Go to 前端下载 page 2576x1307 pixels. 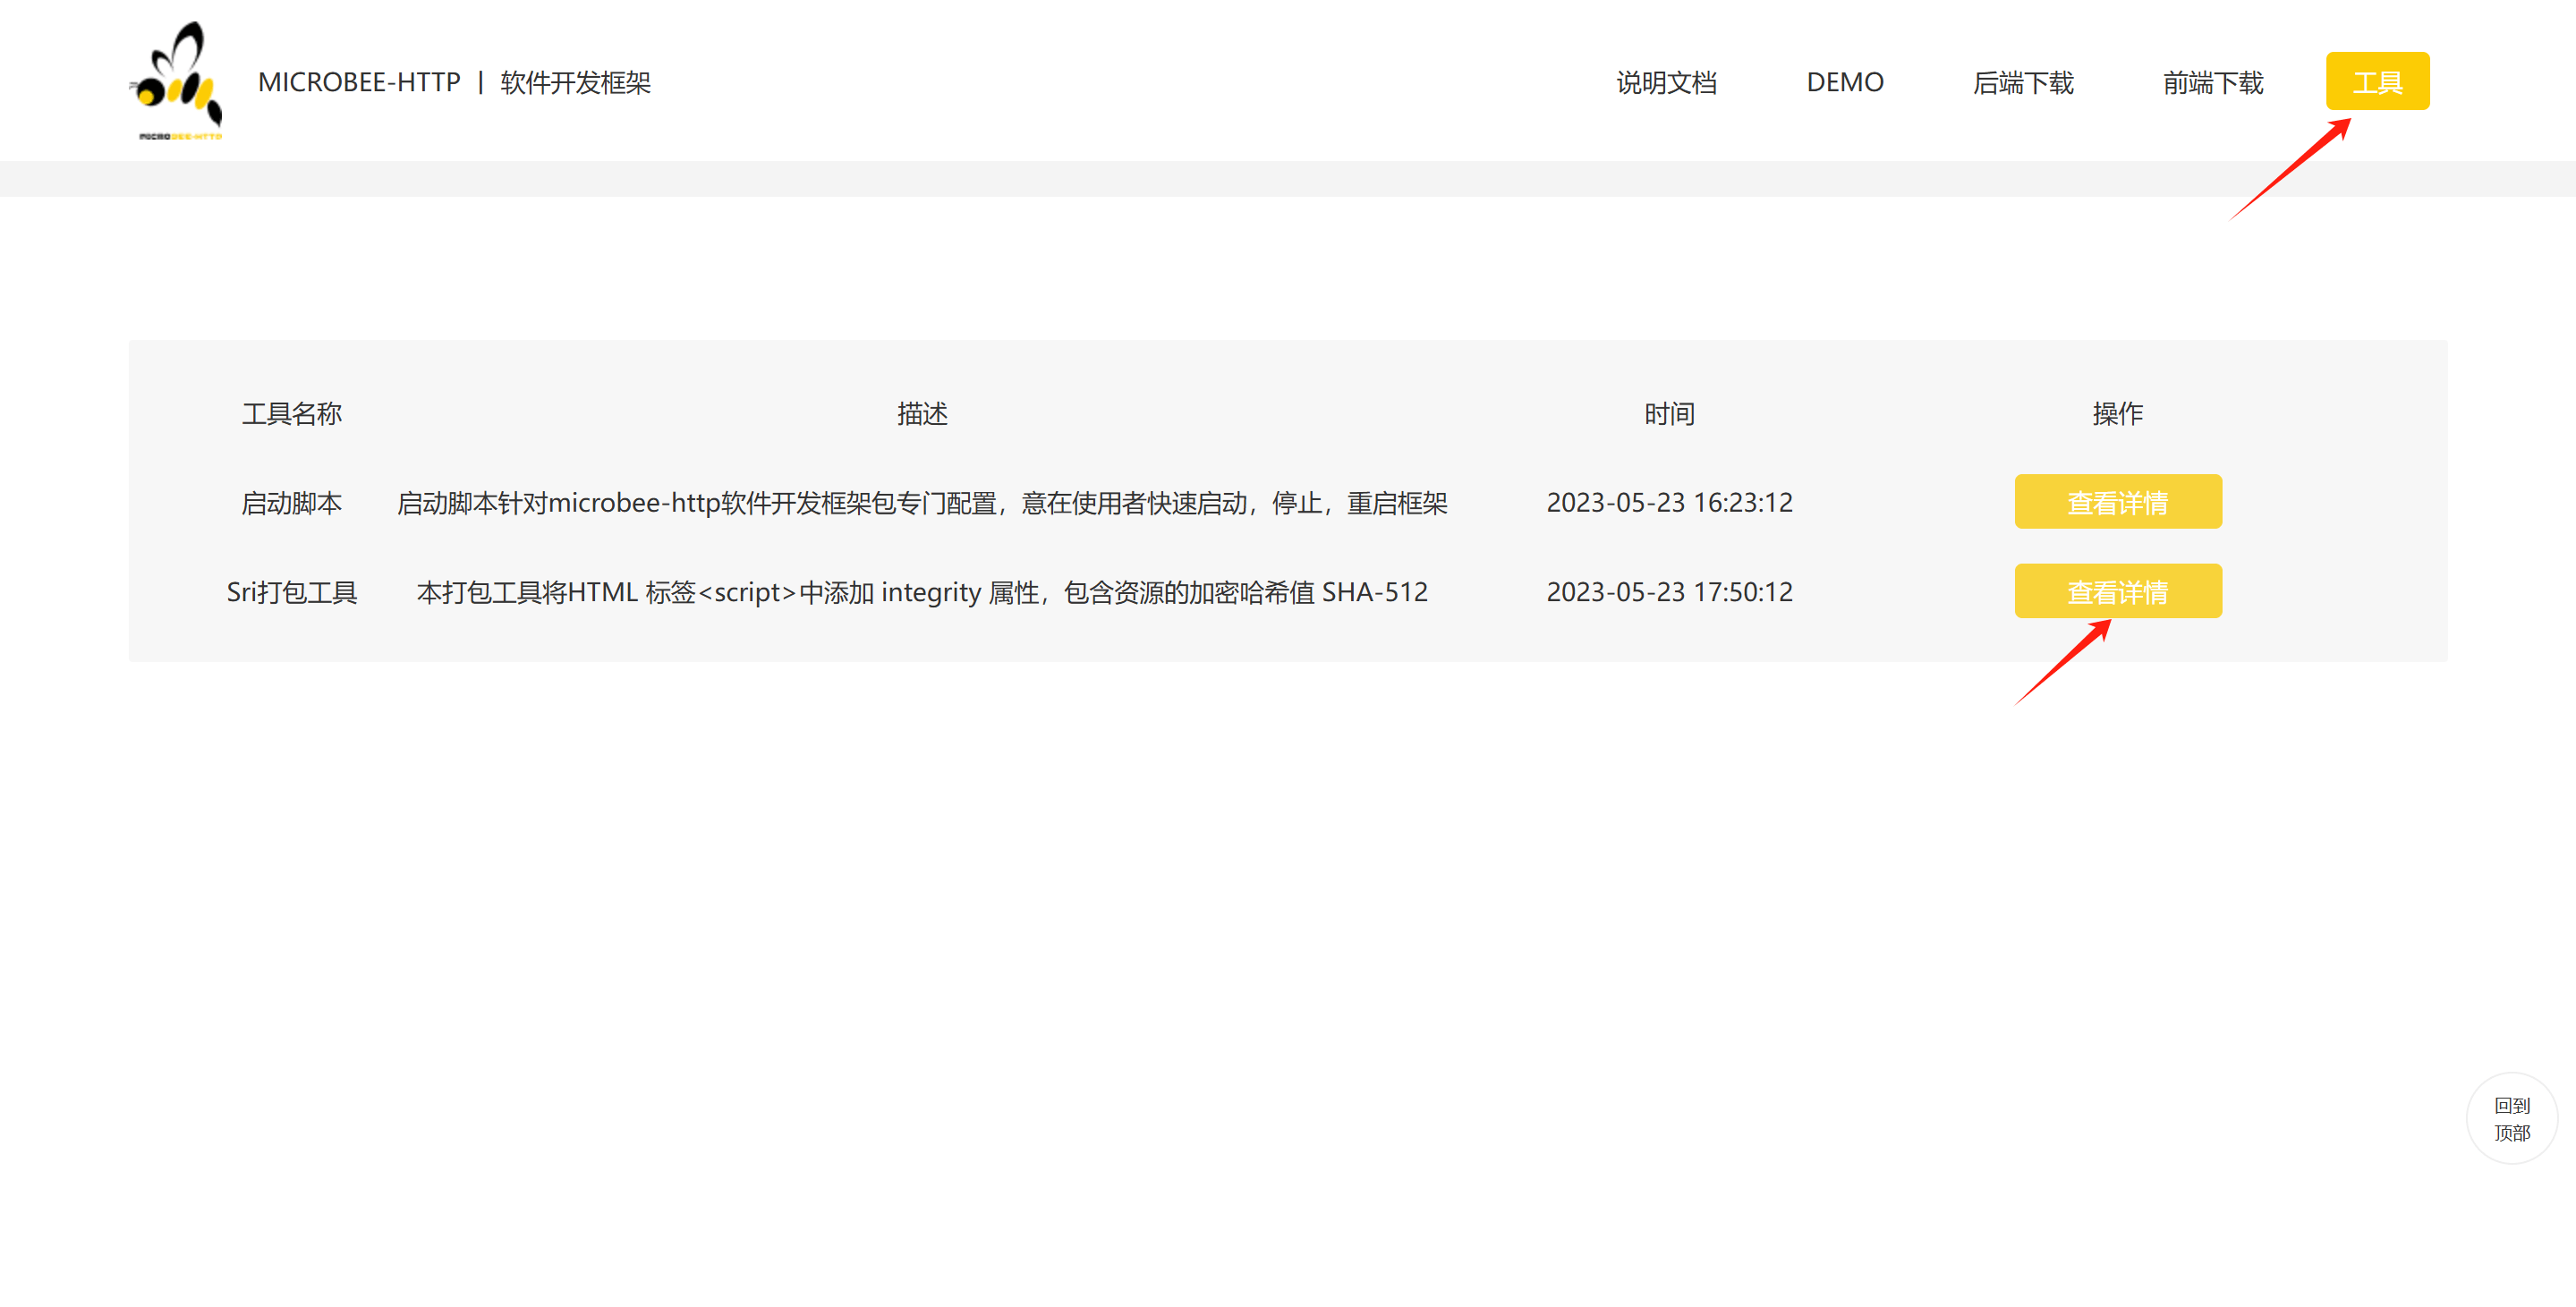pyautogui.click(x=2212, y=82)
